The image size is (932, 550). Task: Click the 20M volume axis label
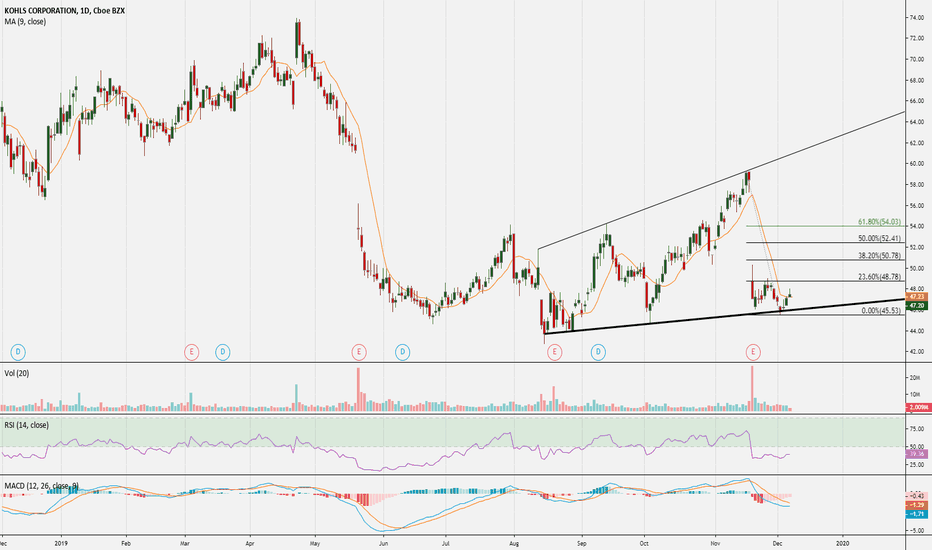tap(916, 378)
